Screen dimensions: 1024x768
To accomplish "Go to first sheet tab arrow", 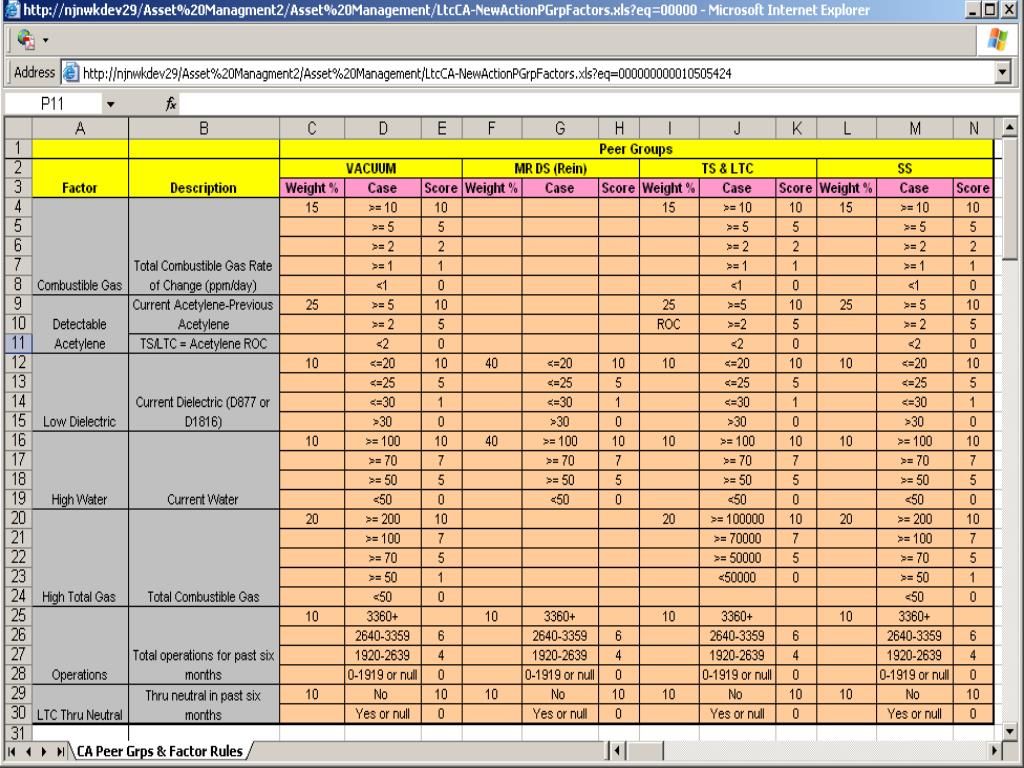I will 12,752.
